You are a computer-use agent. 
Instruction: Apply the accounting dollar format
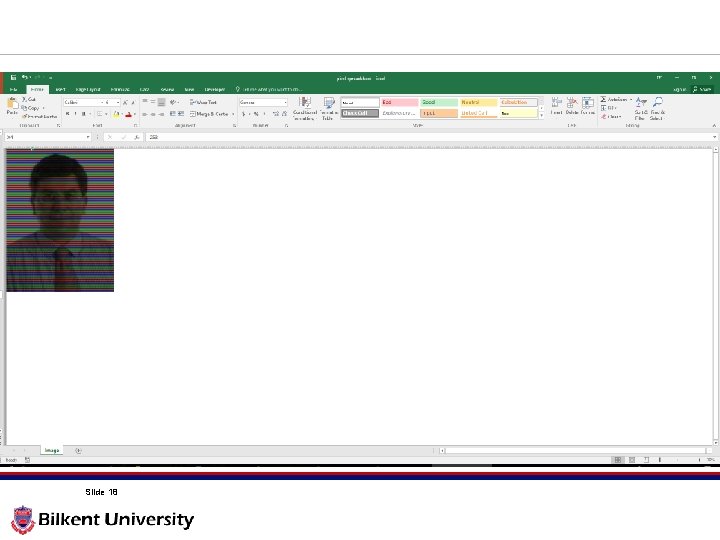click(243, 114)
